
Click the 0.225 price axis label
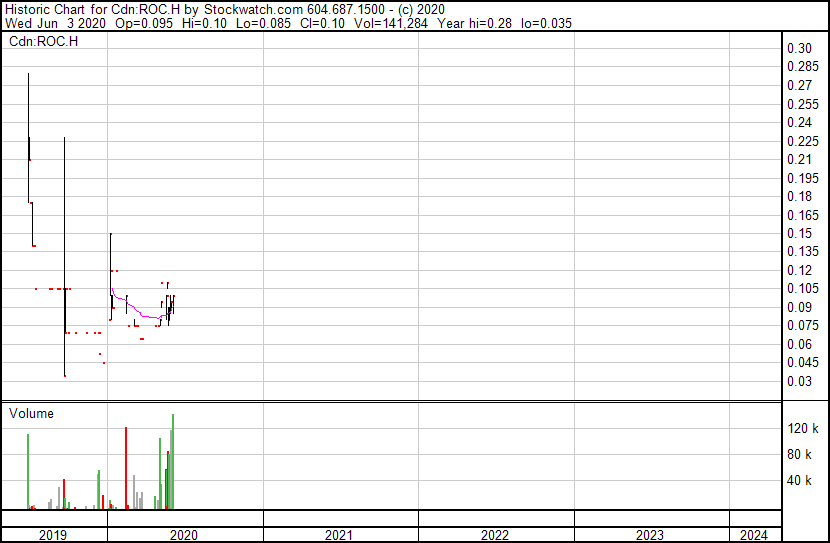[803, 141]
